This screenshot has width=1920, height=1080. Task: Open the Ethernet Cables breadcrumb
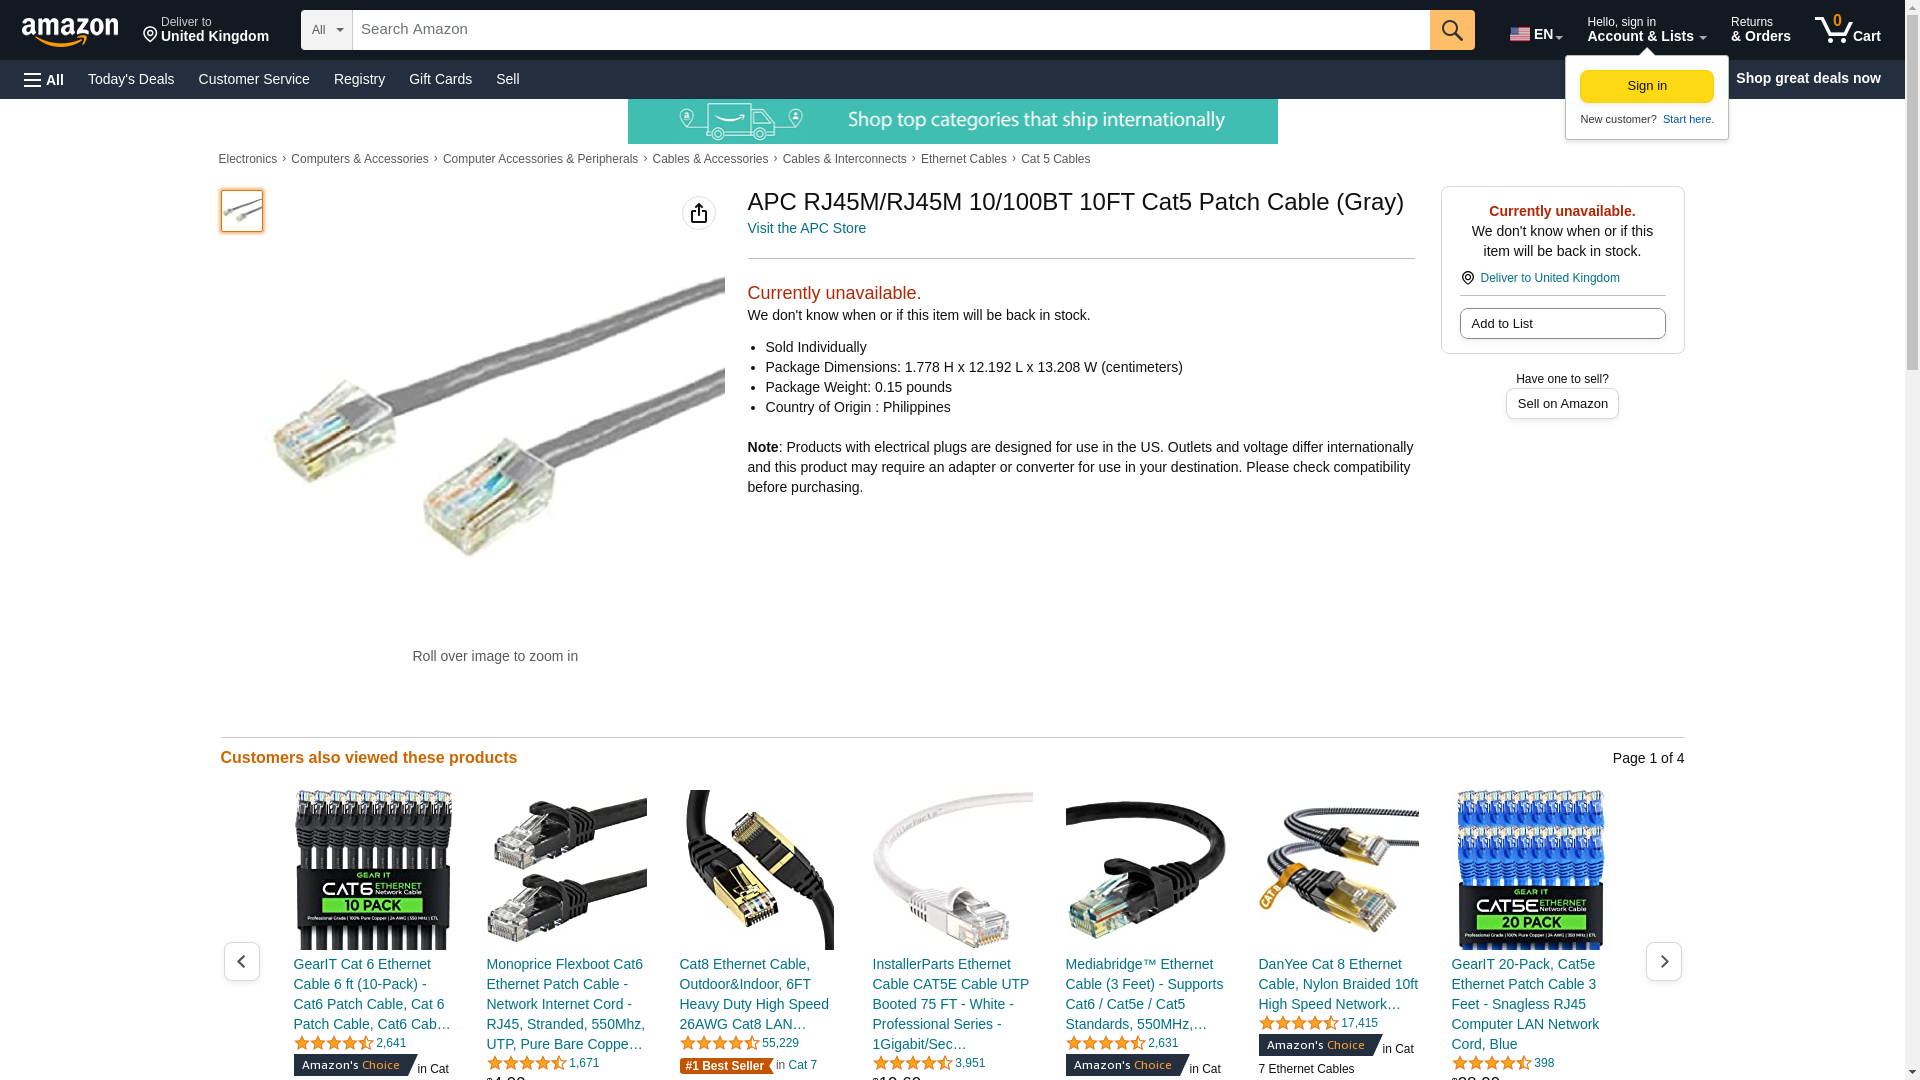click(x=964, y=159)
